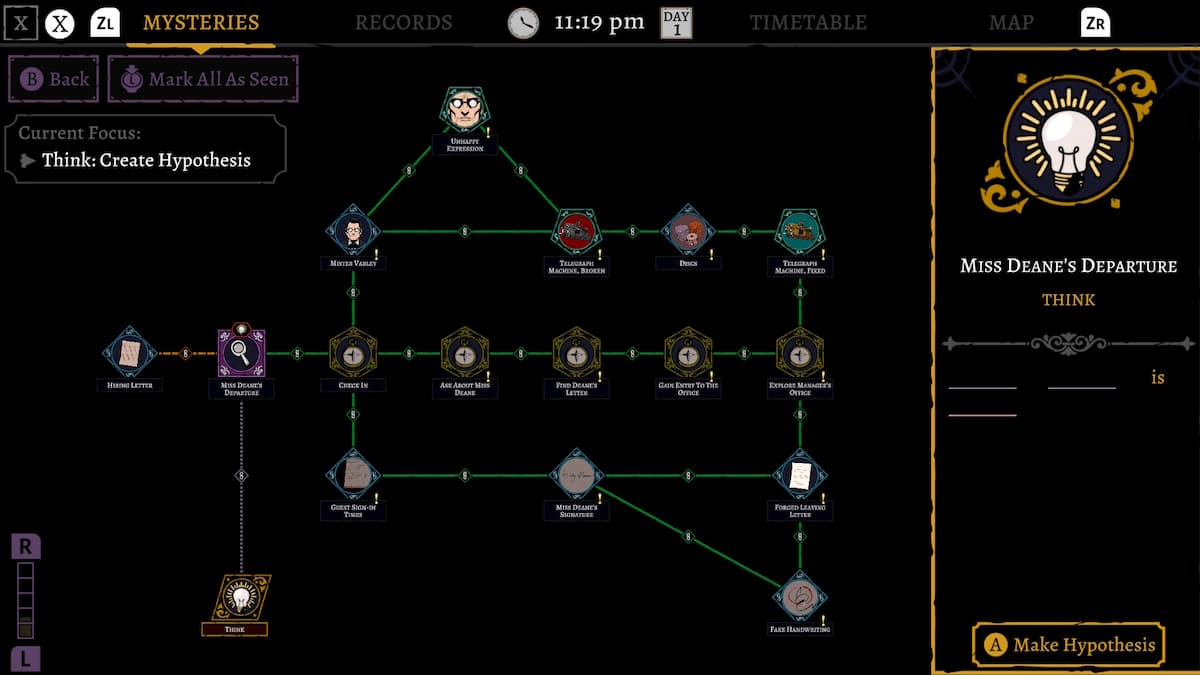
Task: Click the clock icon beside the time
Action: 523,23
